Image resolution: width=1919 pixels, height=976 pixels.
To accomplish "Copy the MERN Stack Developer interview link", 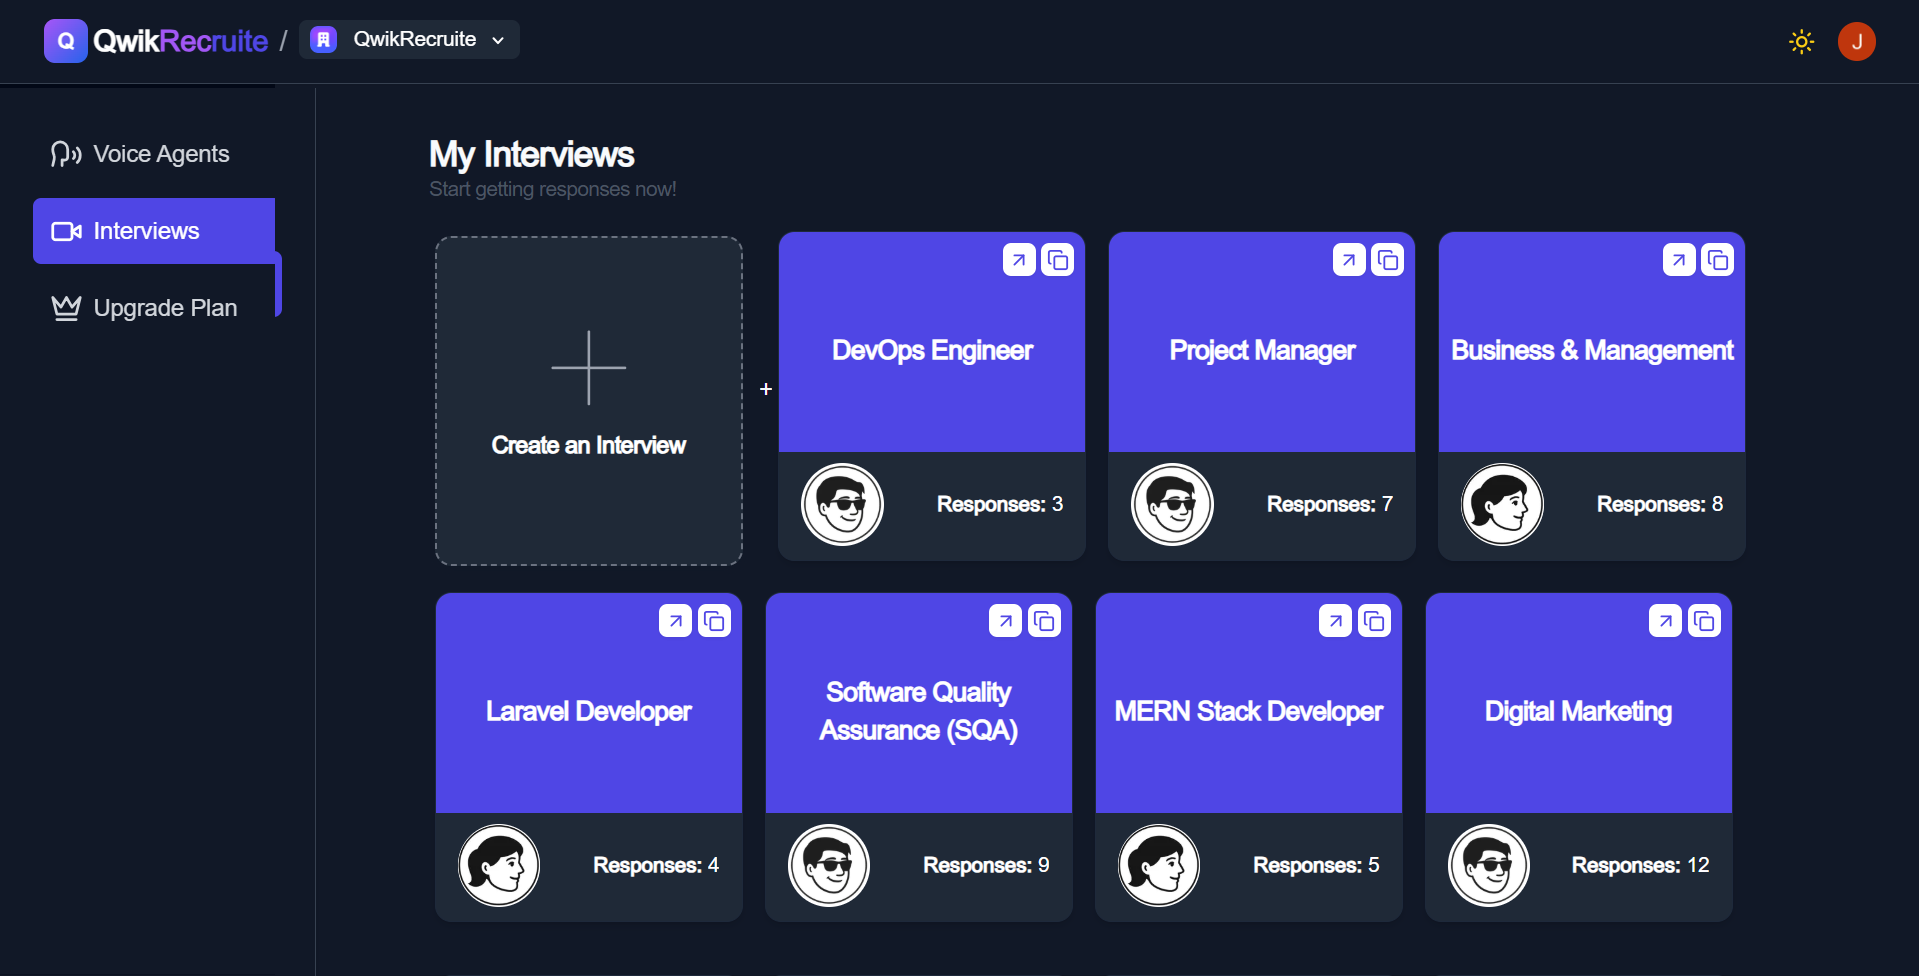I will [1374, 621].
